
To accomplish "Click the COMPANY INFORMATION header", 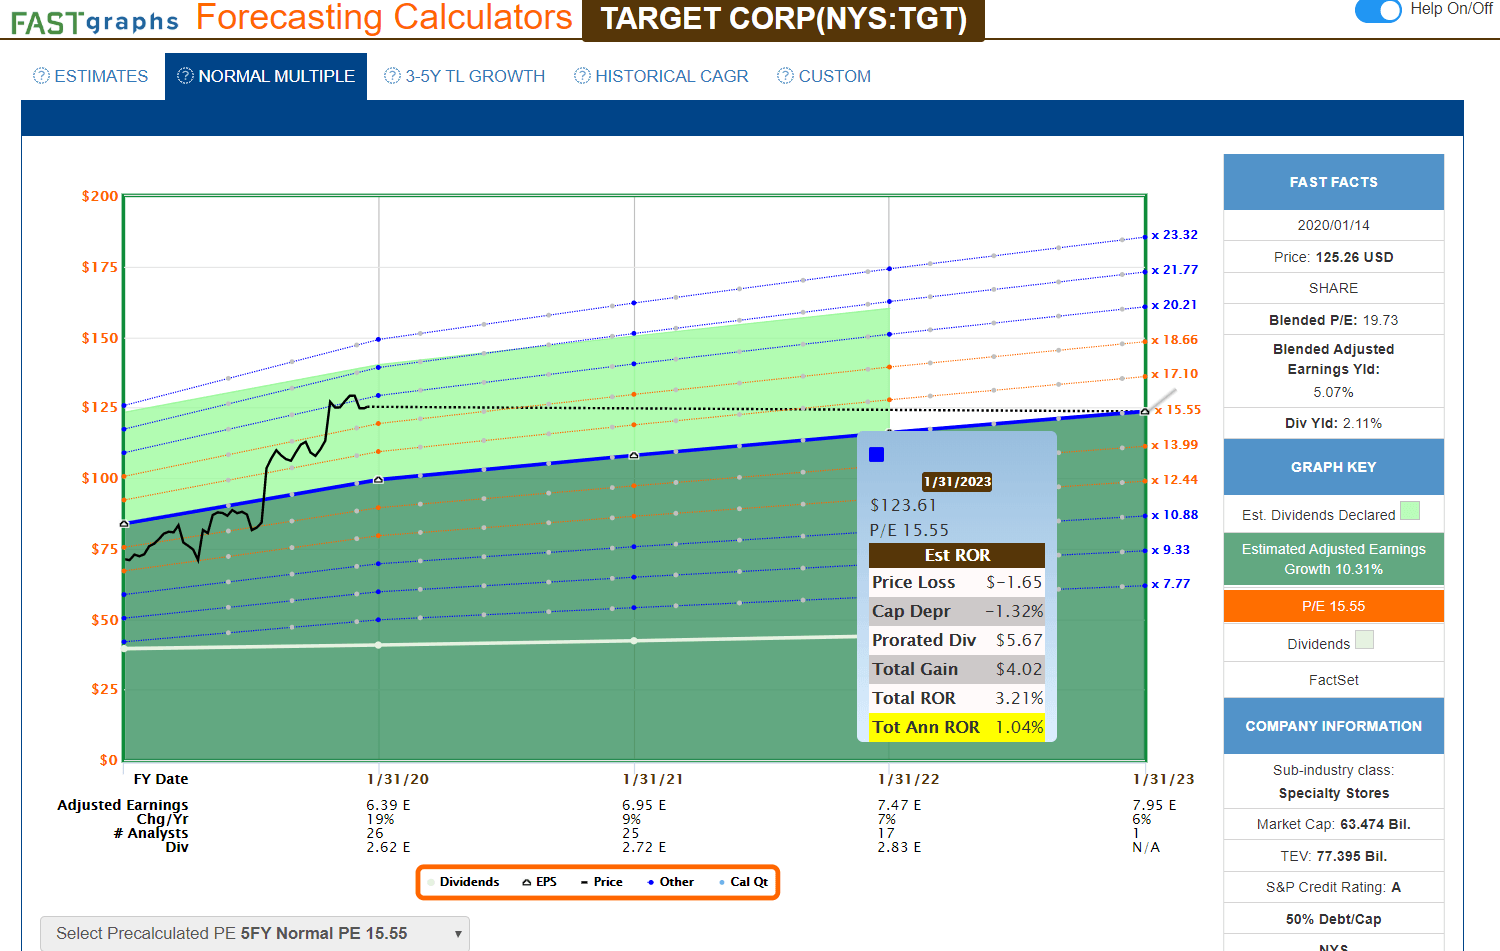I will (x=1334, y=726).
